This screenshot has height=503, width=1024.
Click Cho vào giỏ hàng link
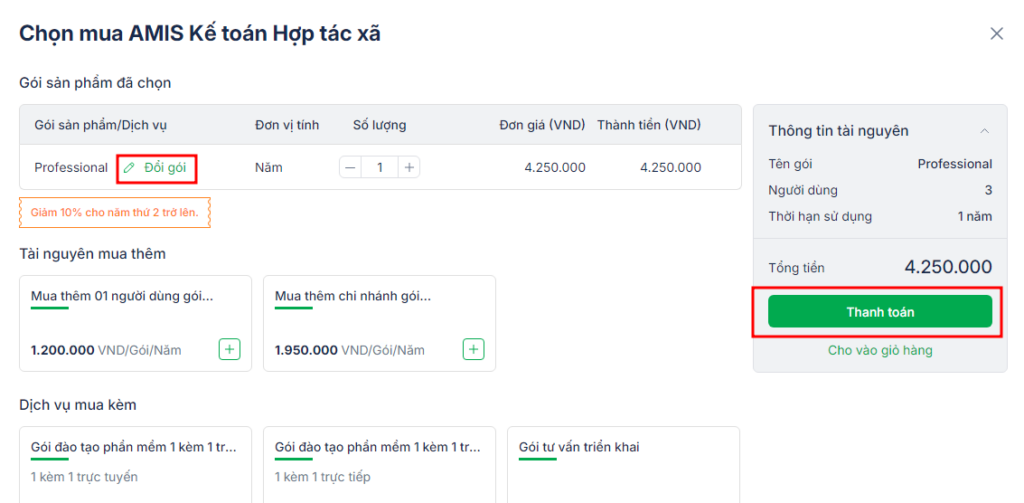point(880,351)
